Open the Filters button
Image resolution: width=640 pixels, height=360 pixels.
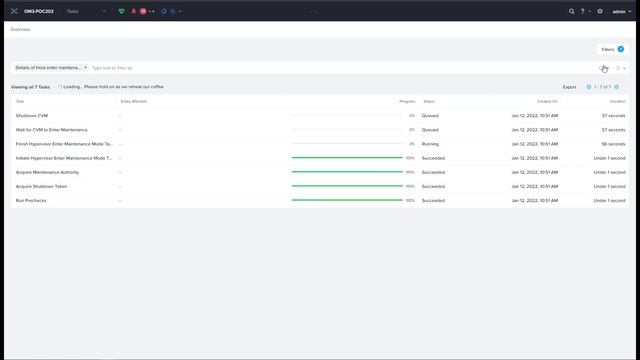point(612,49)
